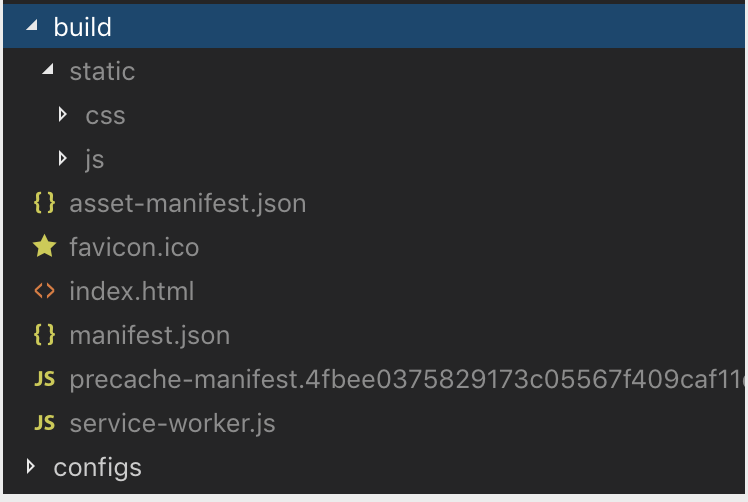The image size is (748, 502).
Task: Click the JS icon beside service-worker.js
Action: click(x=44, y=423)
